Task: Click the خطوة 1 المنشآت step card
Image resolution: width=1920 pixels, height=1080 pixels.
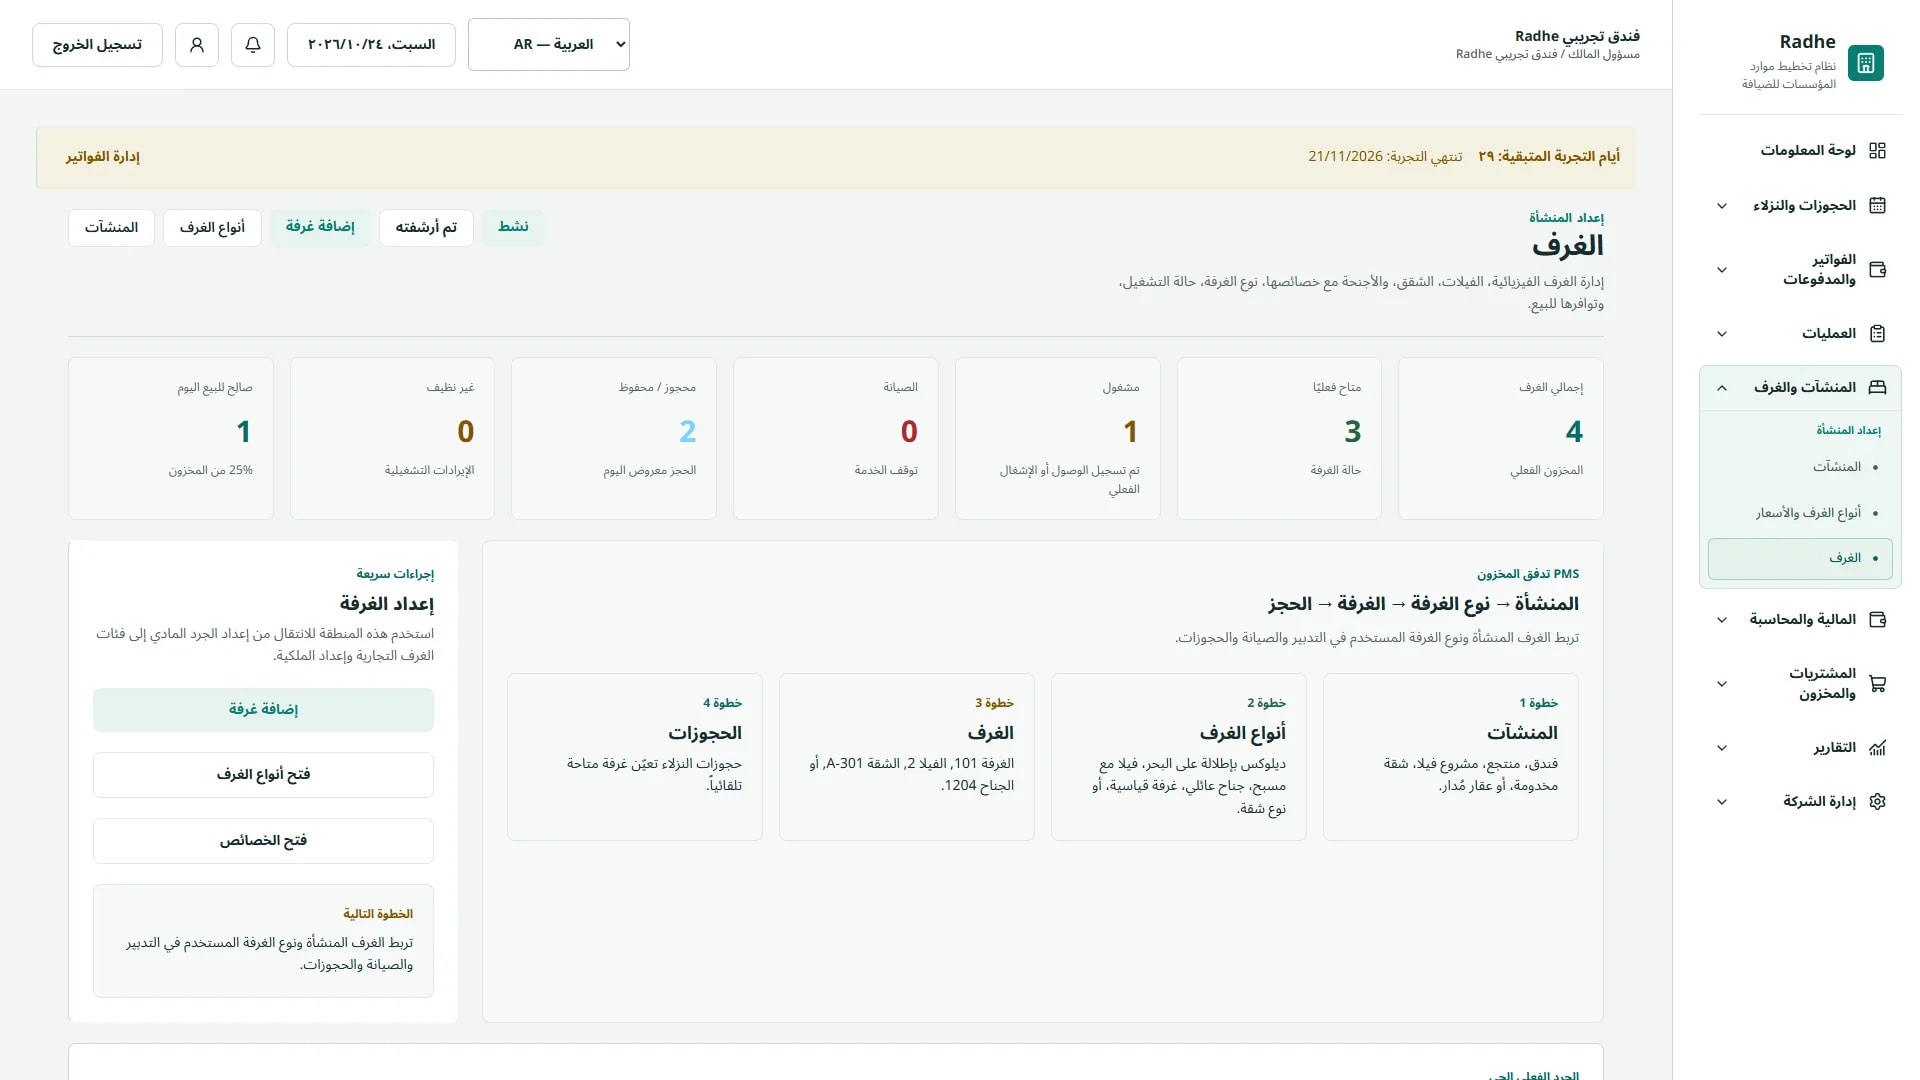Action: [1451, 757]
